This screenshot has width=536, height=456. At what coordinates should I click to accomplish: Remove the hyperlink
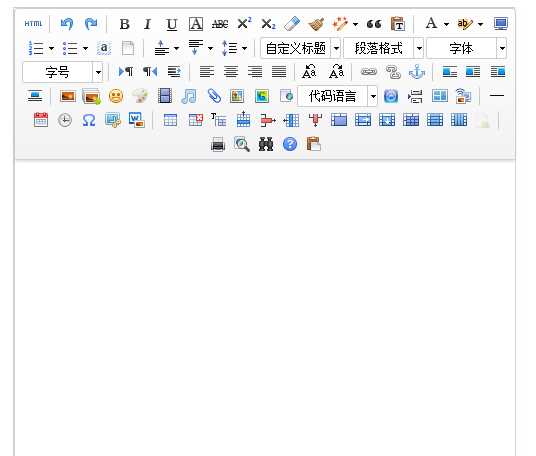coord(393,72)
